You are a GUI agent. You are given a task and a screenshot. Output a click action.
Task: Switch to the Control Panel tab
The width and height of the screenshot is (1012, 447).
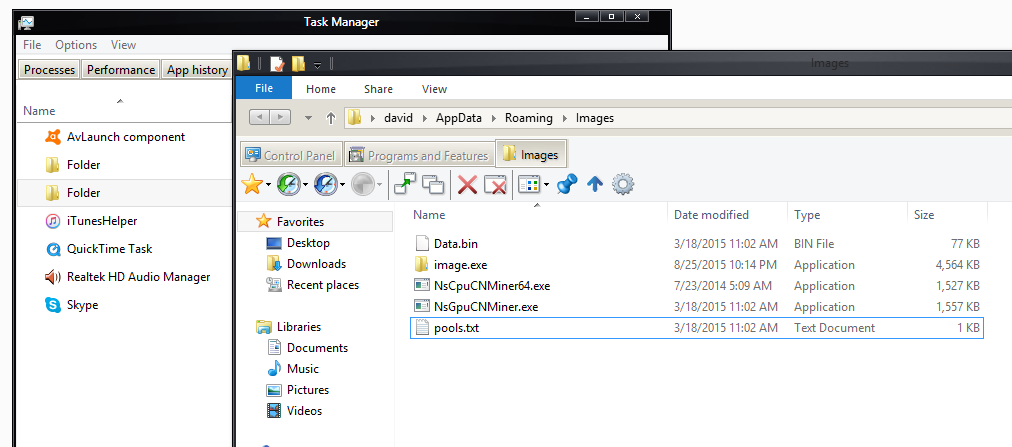click(x=291, y=155)
